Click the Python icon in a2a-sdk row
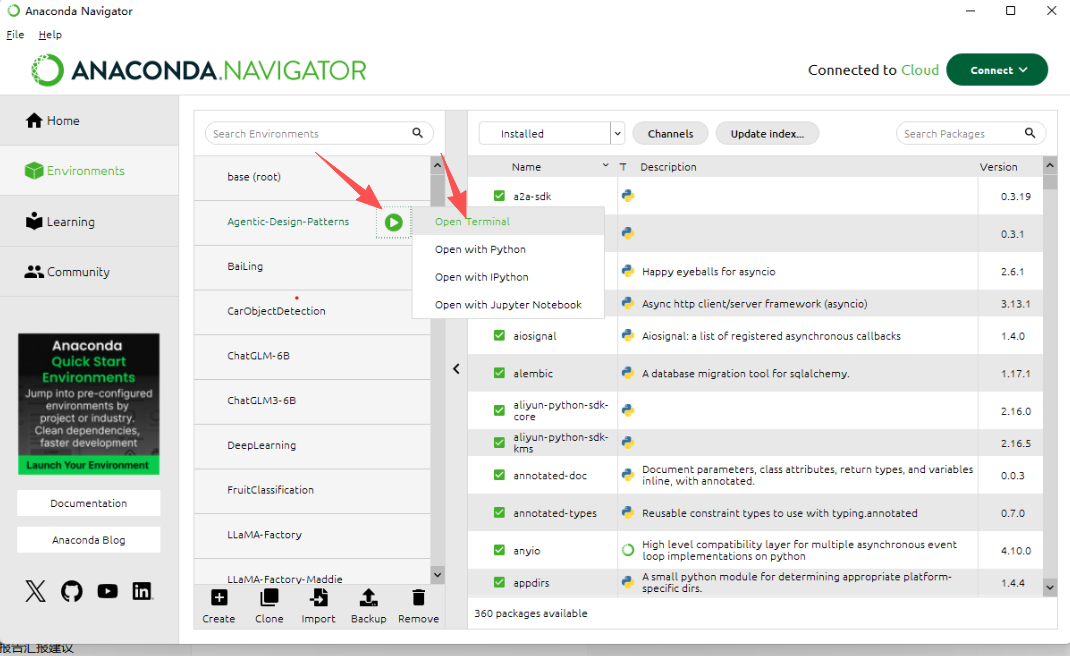 628,196
